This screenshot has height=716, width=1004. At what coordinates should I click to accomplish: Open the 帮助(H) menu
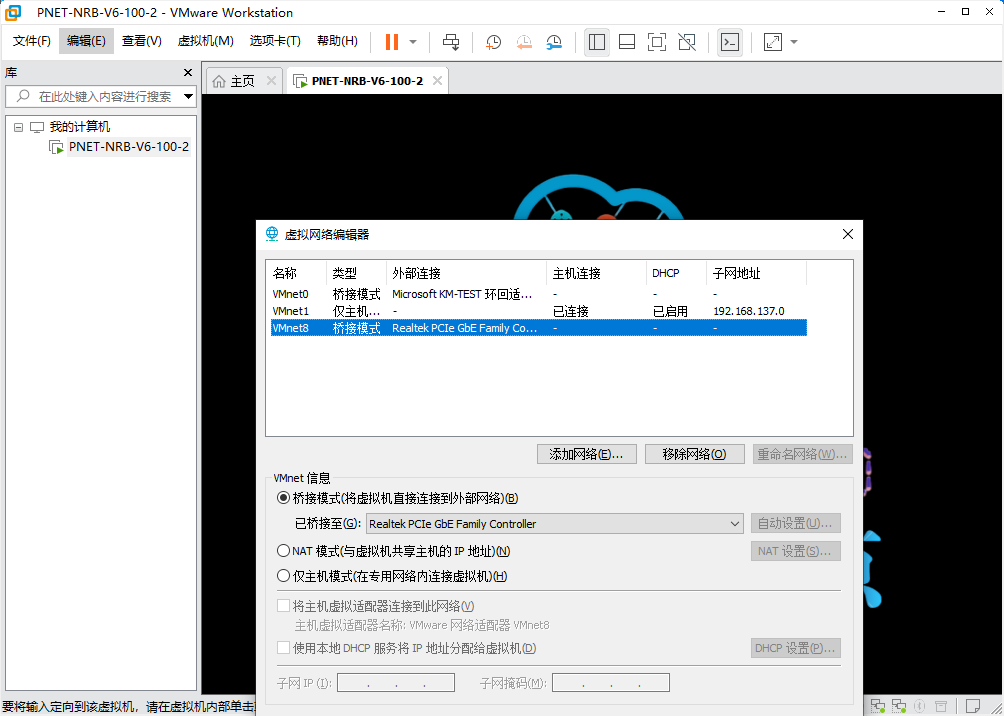coord(337,42)
